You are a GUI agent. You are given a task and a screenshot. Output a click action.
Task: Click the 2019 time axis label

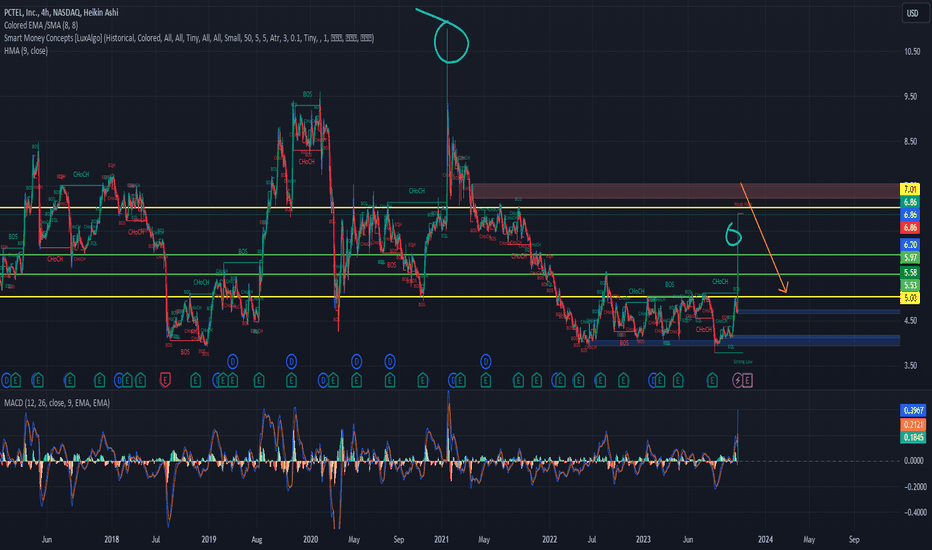coord(209,539)
